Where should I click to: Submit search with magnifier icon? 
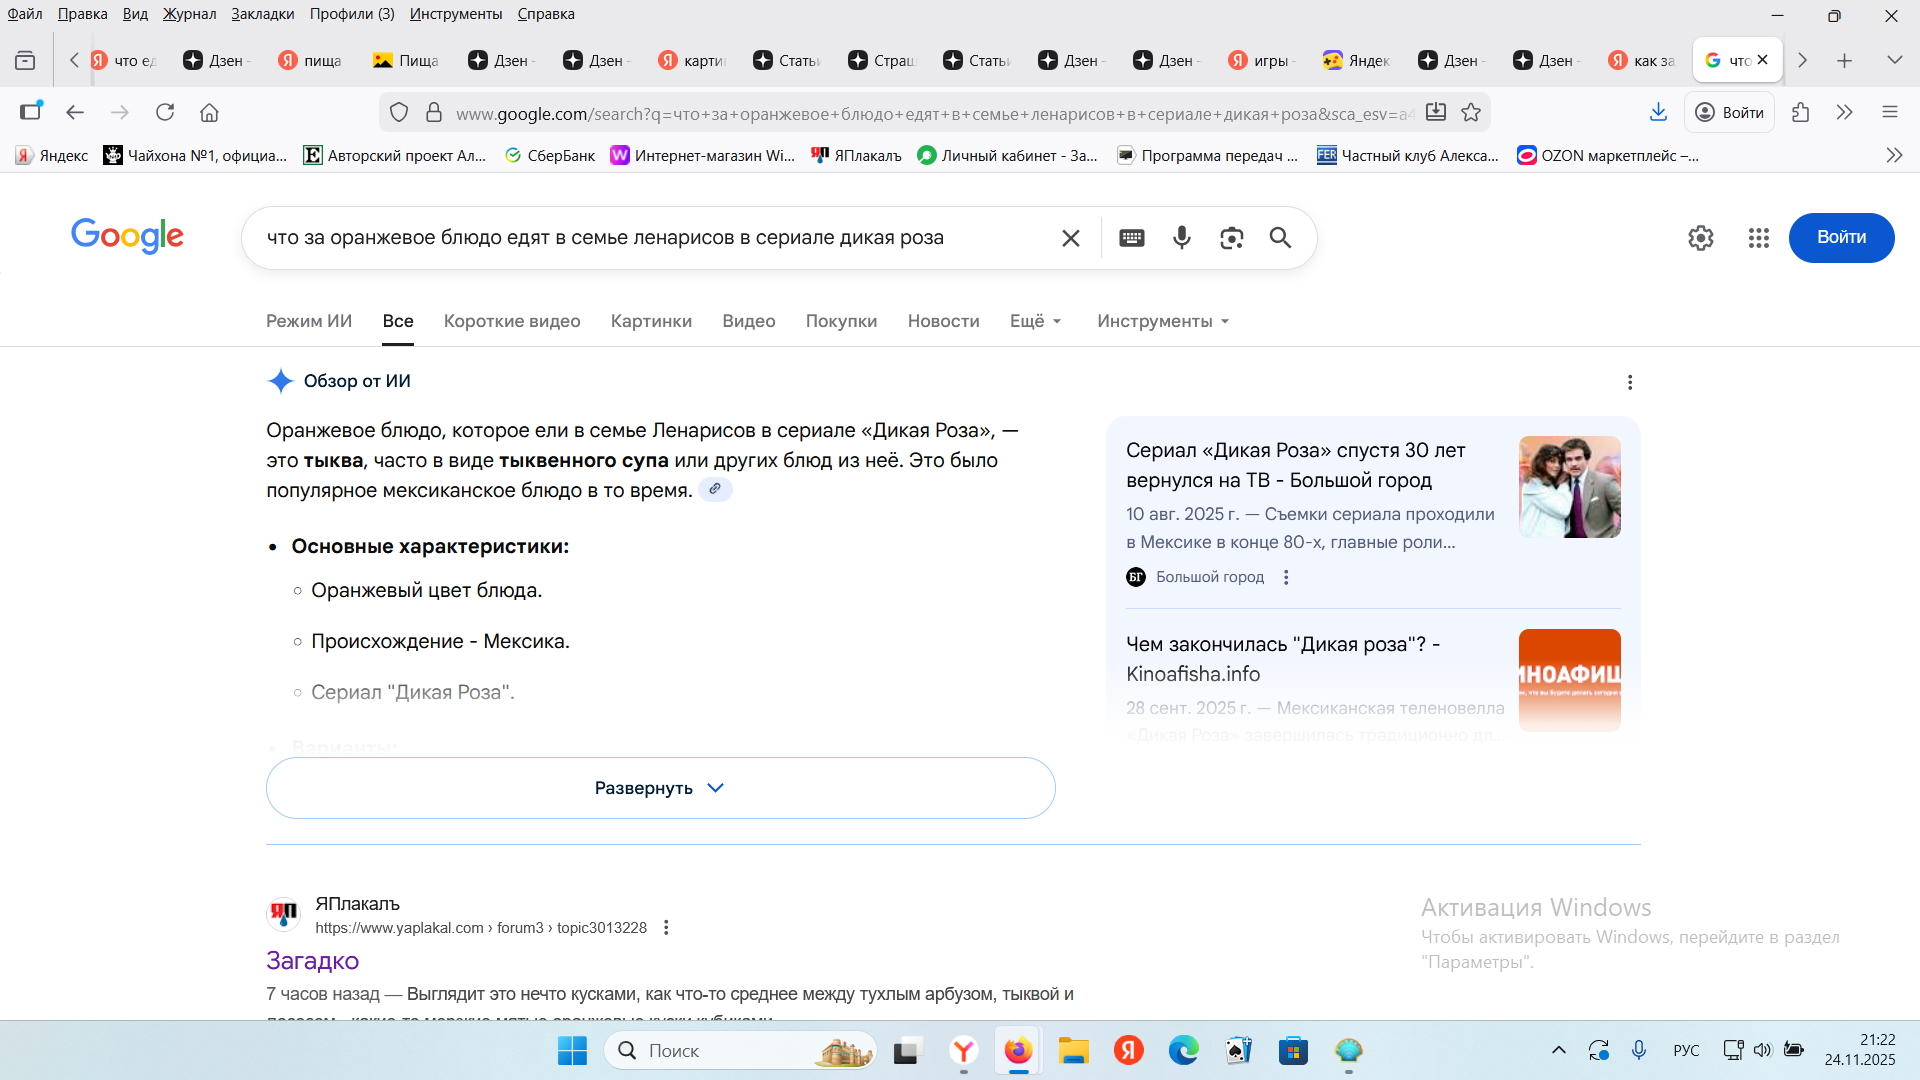click(1281, 238)
